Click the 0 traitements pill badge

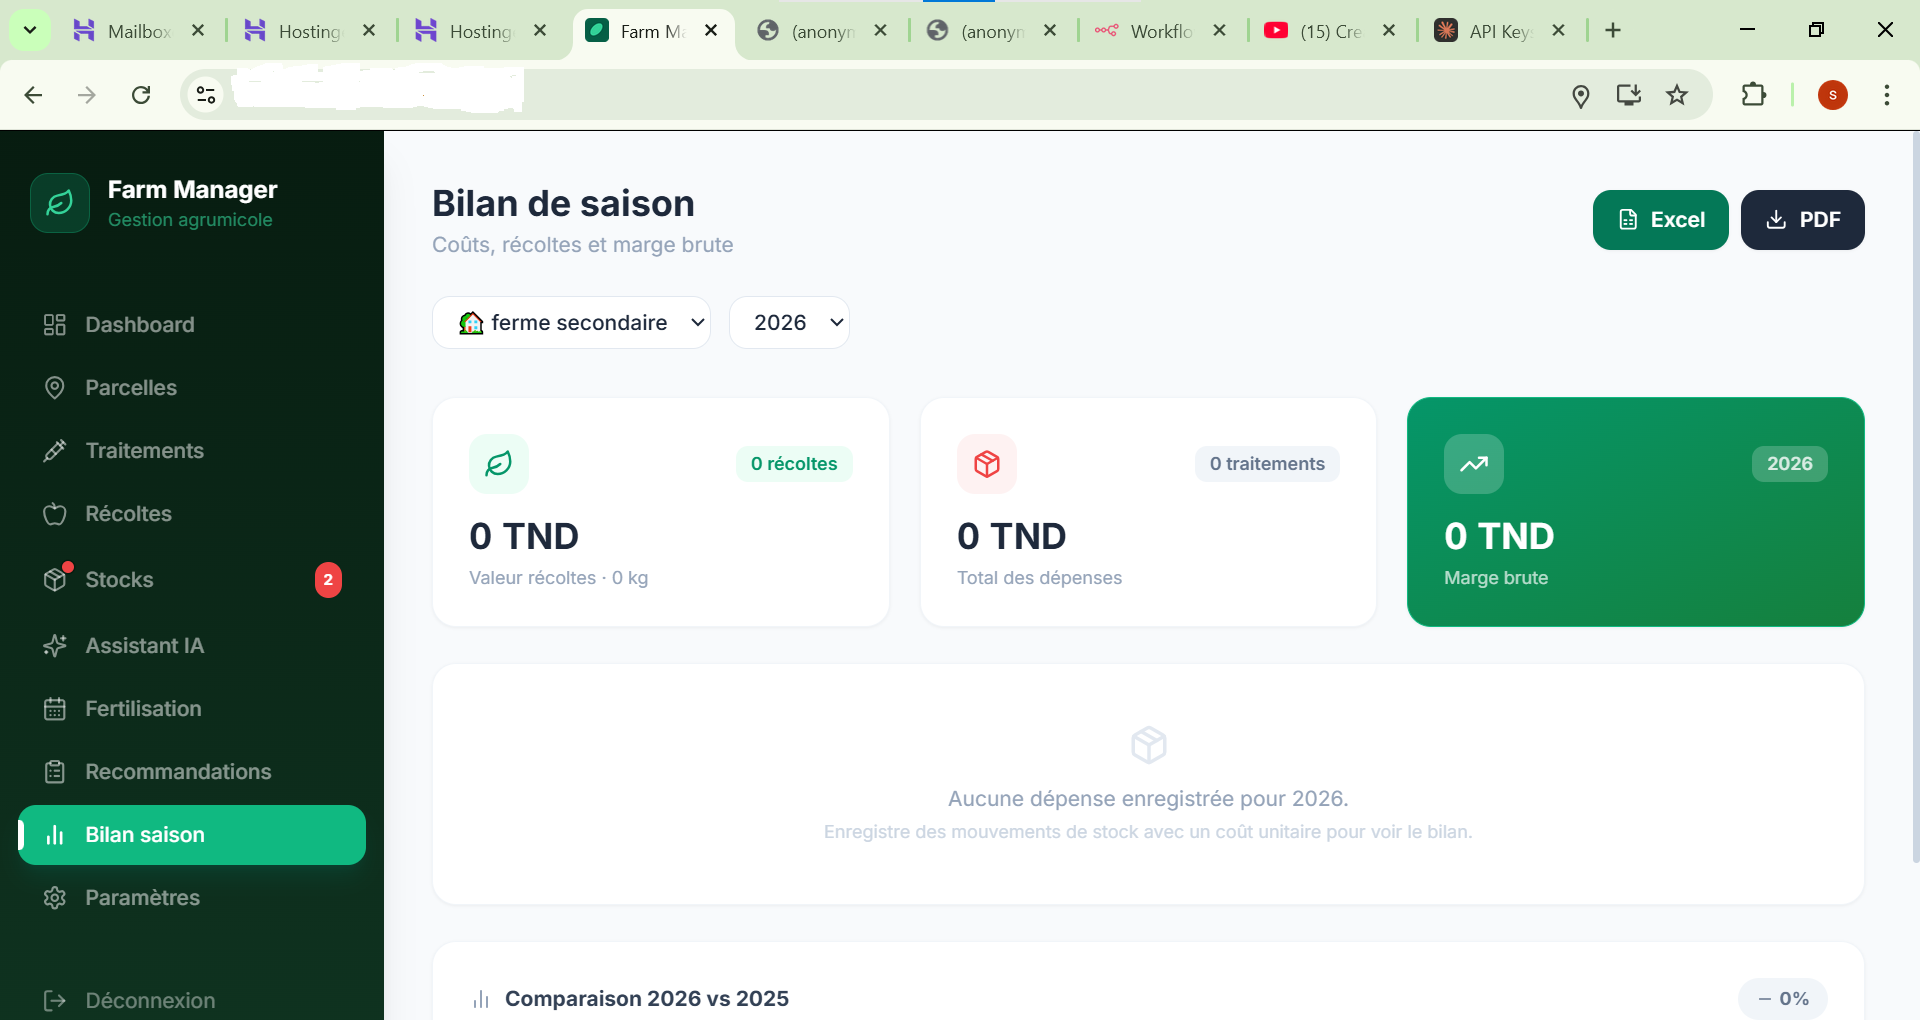pos(1266,464)
